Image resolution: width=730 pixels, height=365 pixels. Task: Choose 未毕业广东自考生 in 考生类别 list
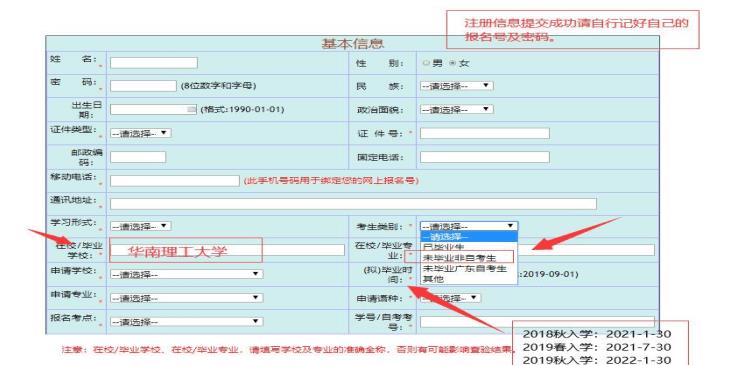[x=469, y=269]
